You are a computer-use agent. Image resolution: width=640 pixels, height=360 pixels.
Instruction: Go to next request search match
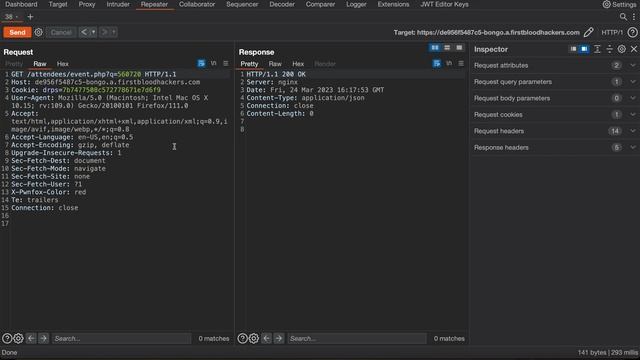pos(43,338)
